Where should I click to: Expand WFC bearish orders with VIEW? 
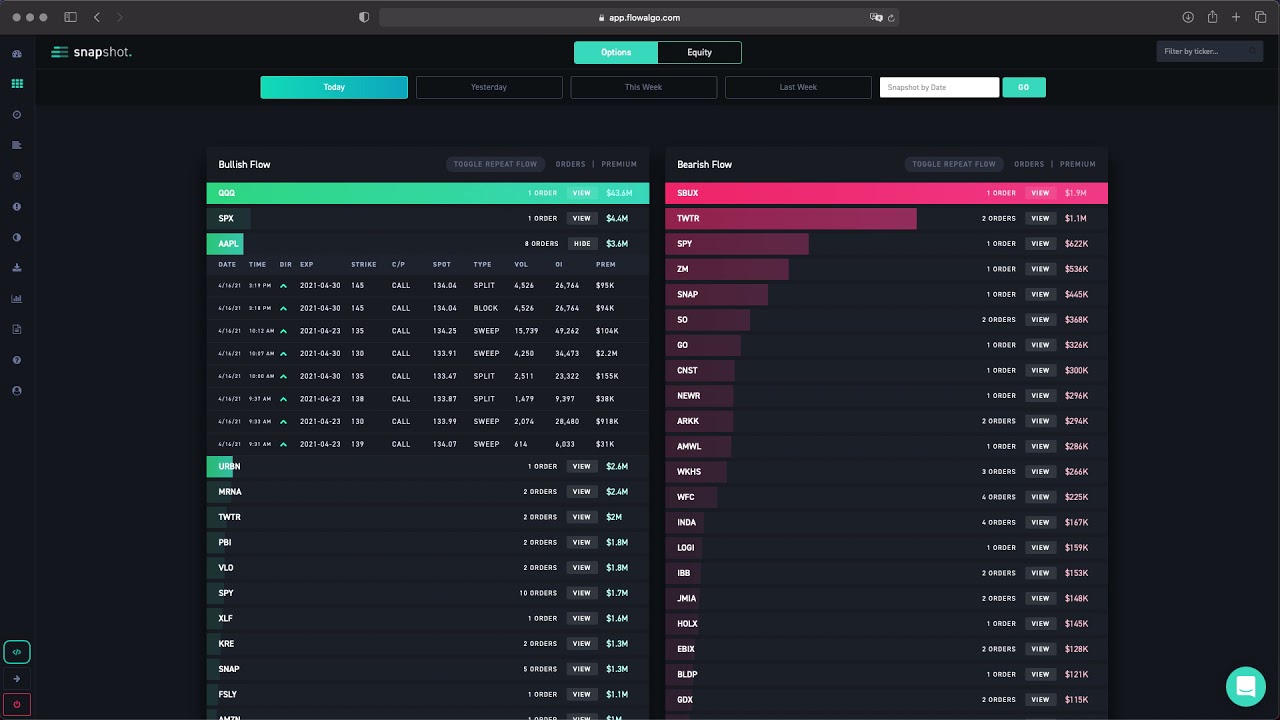(x=1040, y=497)
